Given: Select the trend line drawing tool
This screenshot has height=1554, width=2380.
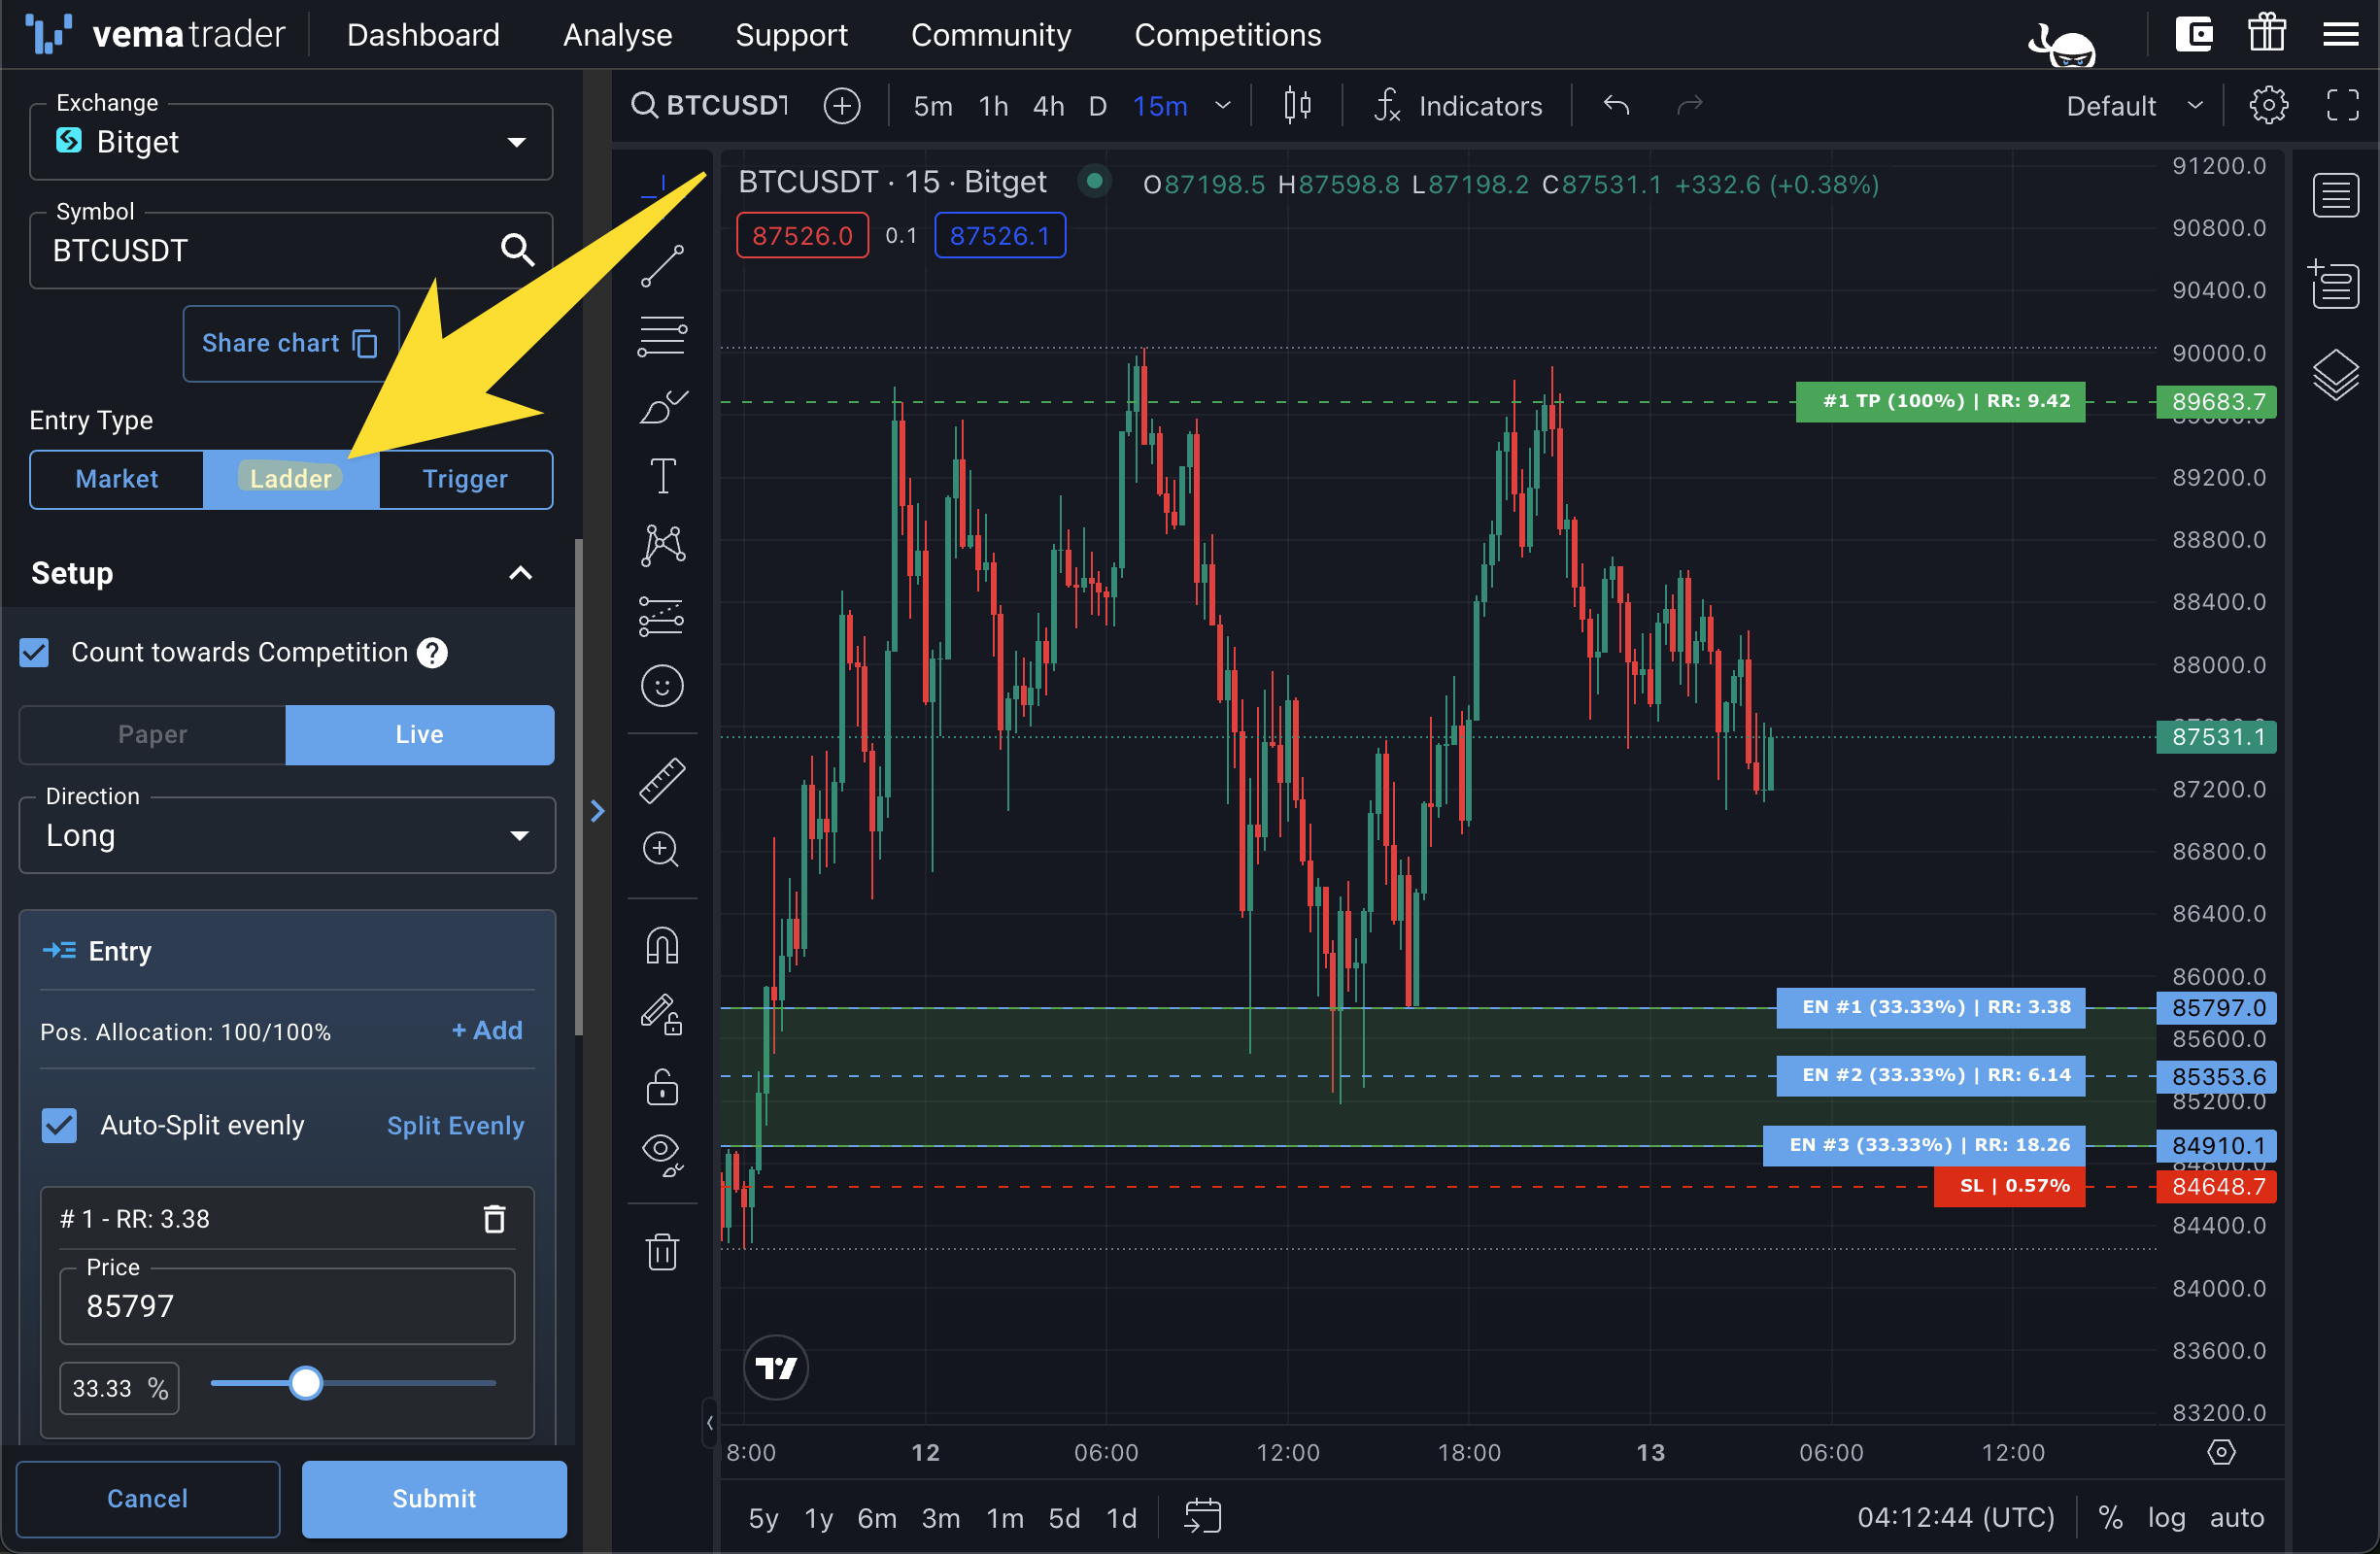Looking at the screenshot, I should pyautogui.click(x=662, y=266).
